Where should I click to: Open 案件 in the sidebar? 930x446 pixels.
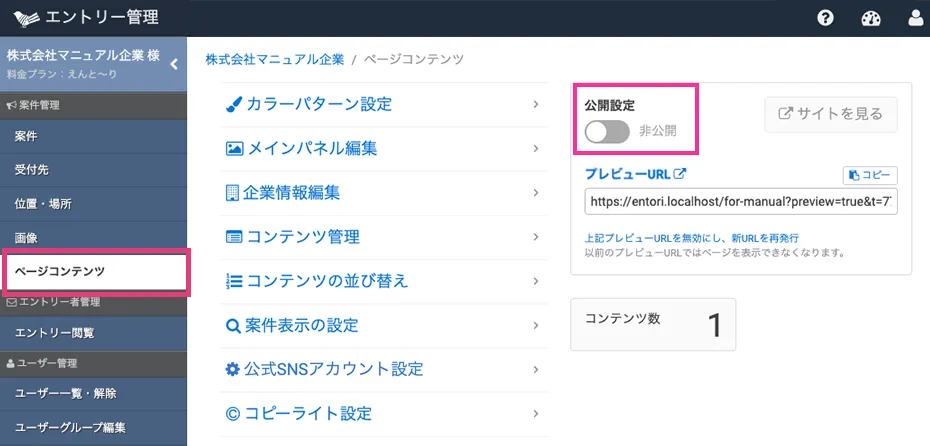[93, 136]
